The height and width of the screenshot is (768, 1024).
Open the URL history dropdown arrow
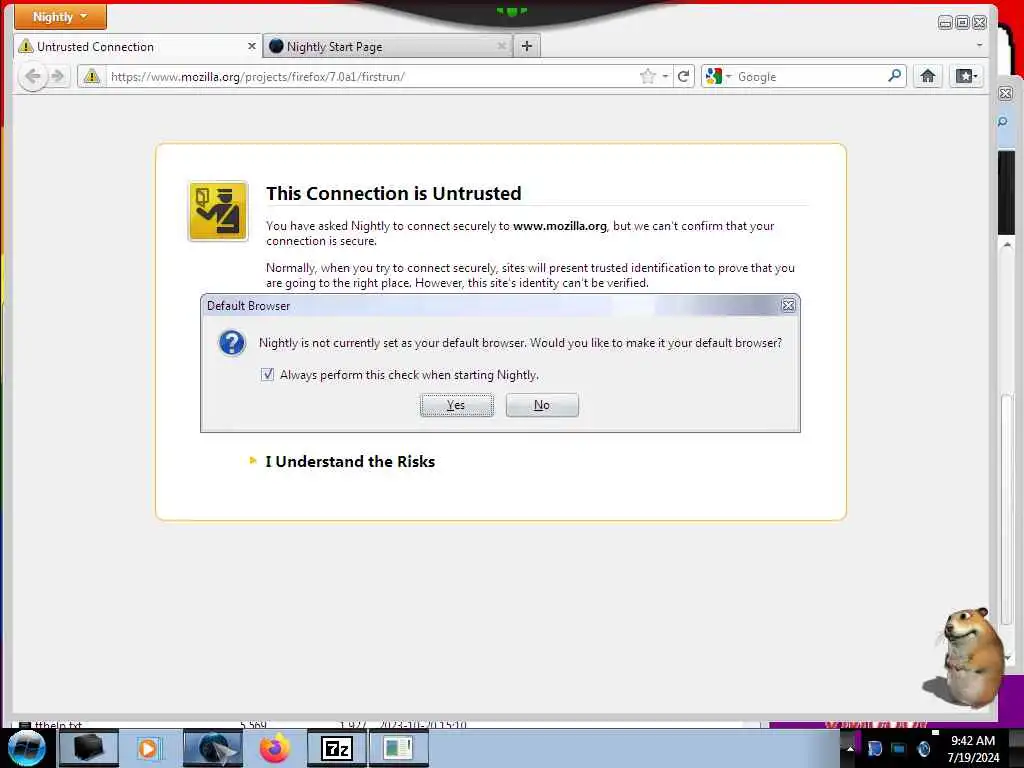coord(665,76)
